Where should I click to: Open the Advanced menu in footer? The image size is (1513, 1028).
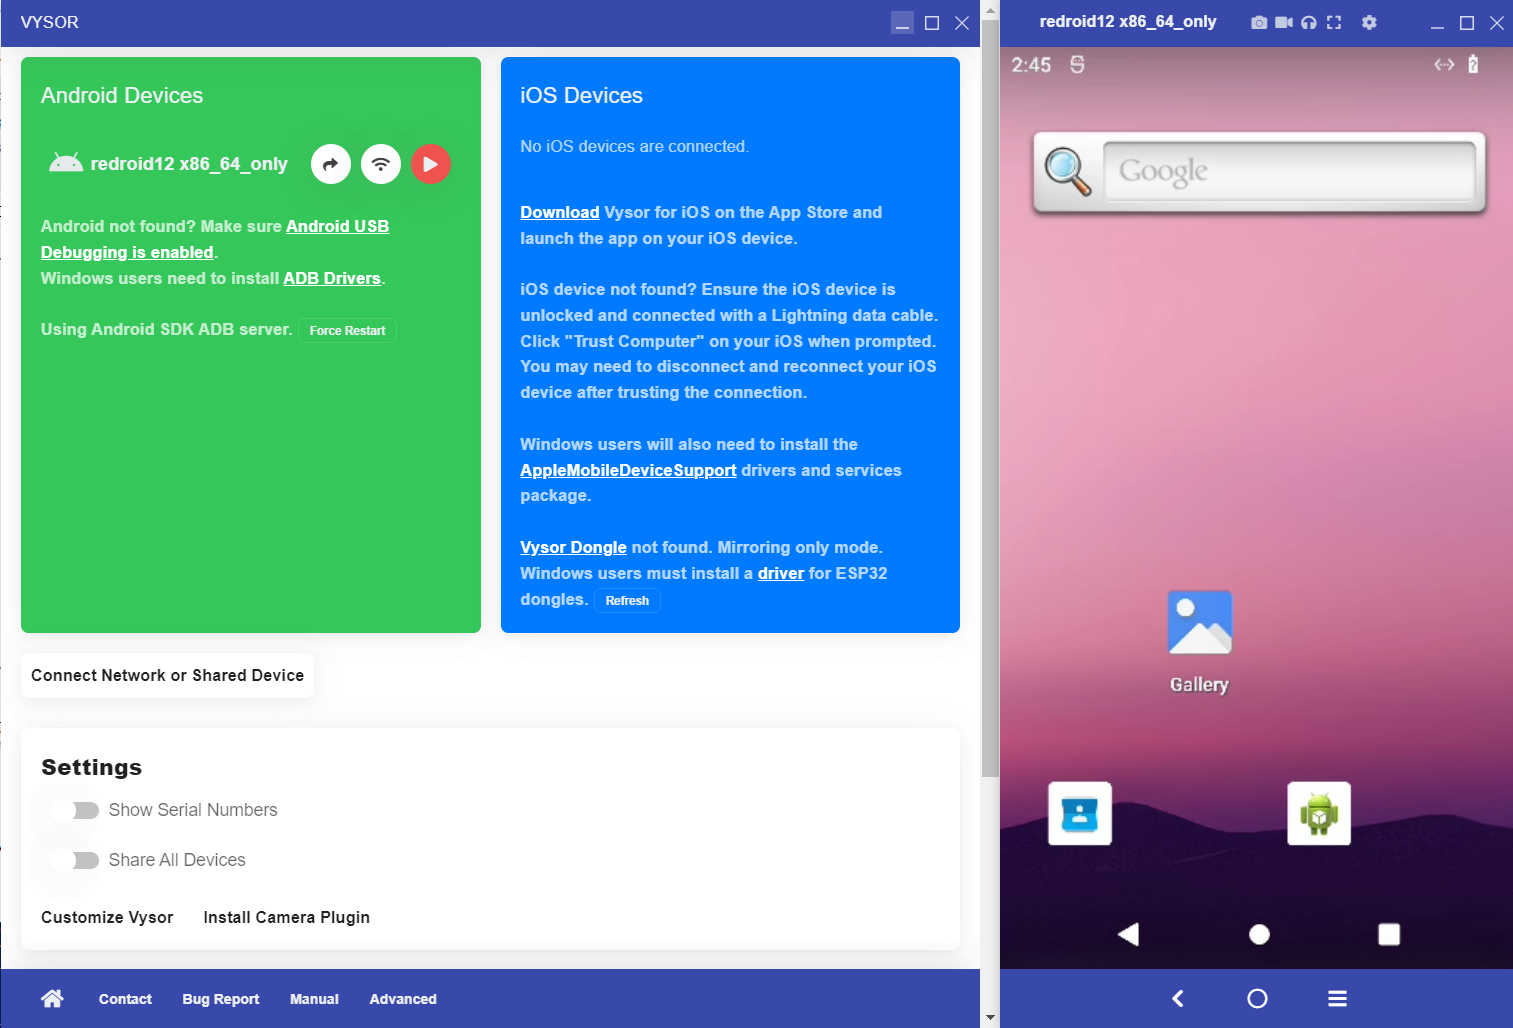click(403, 999)
